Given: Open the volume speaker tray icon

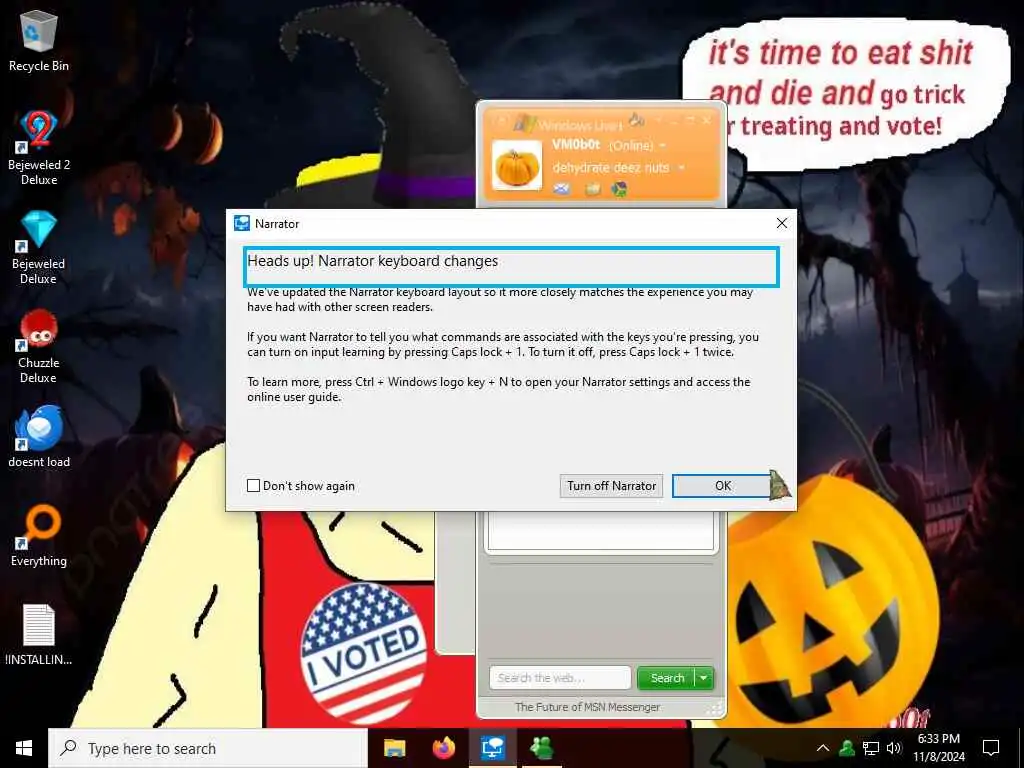Looking at the screenshot, I should tap(894, 748).
